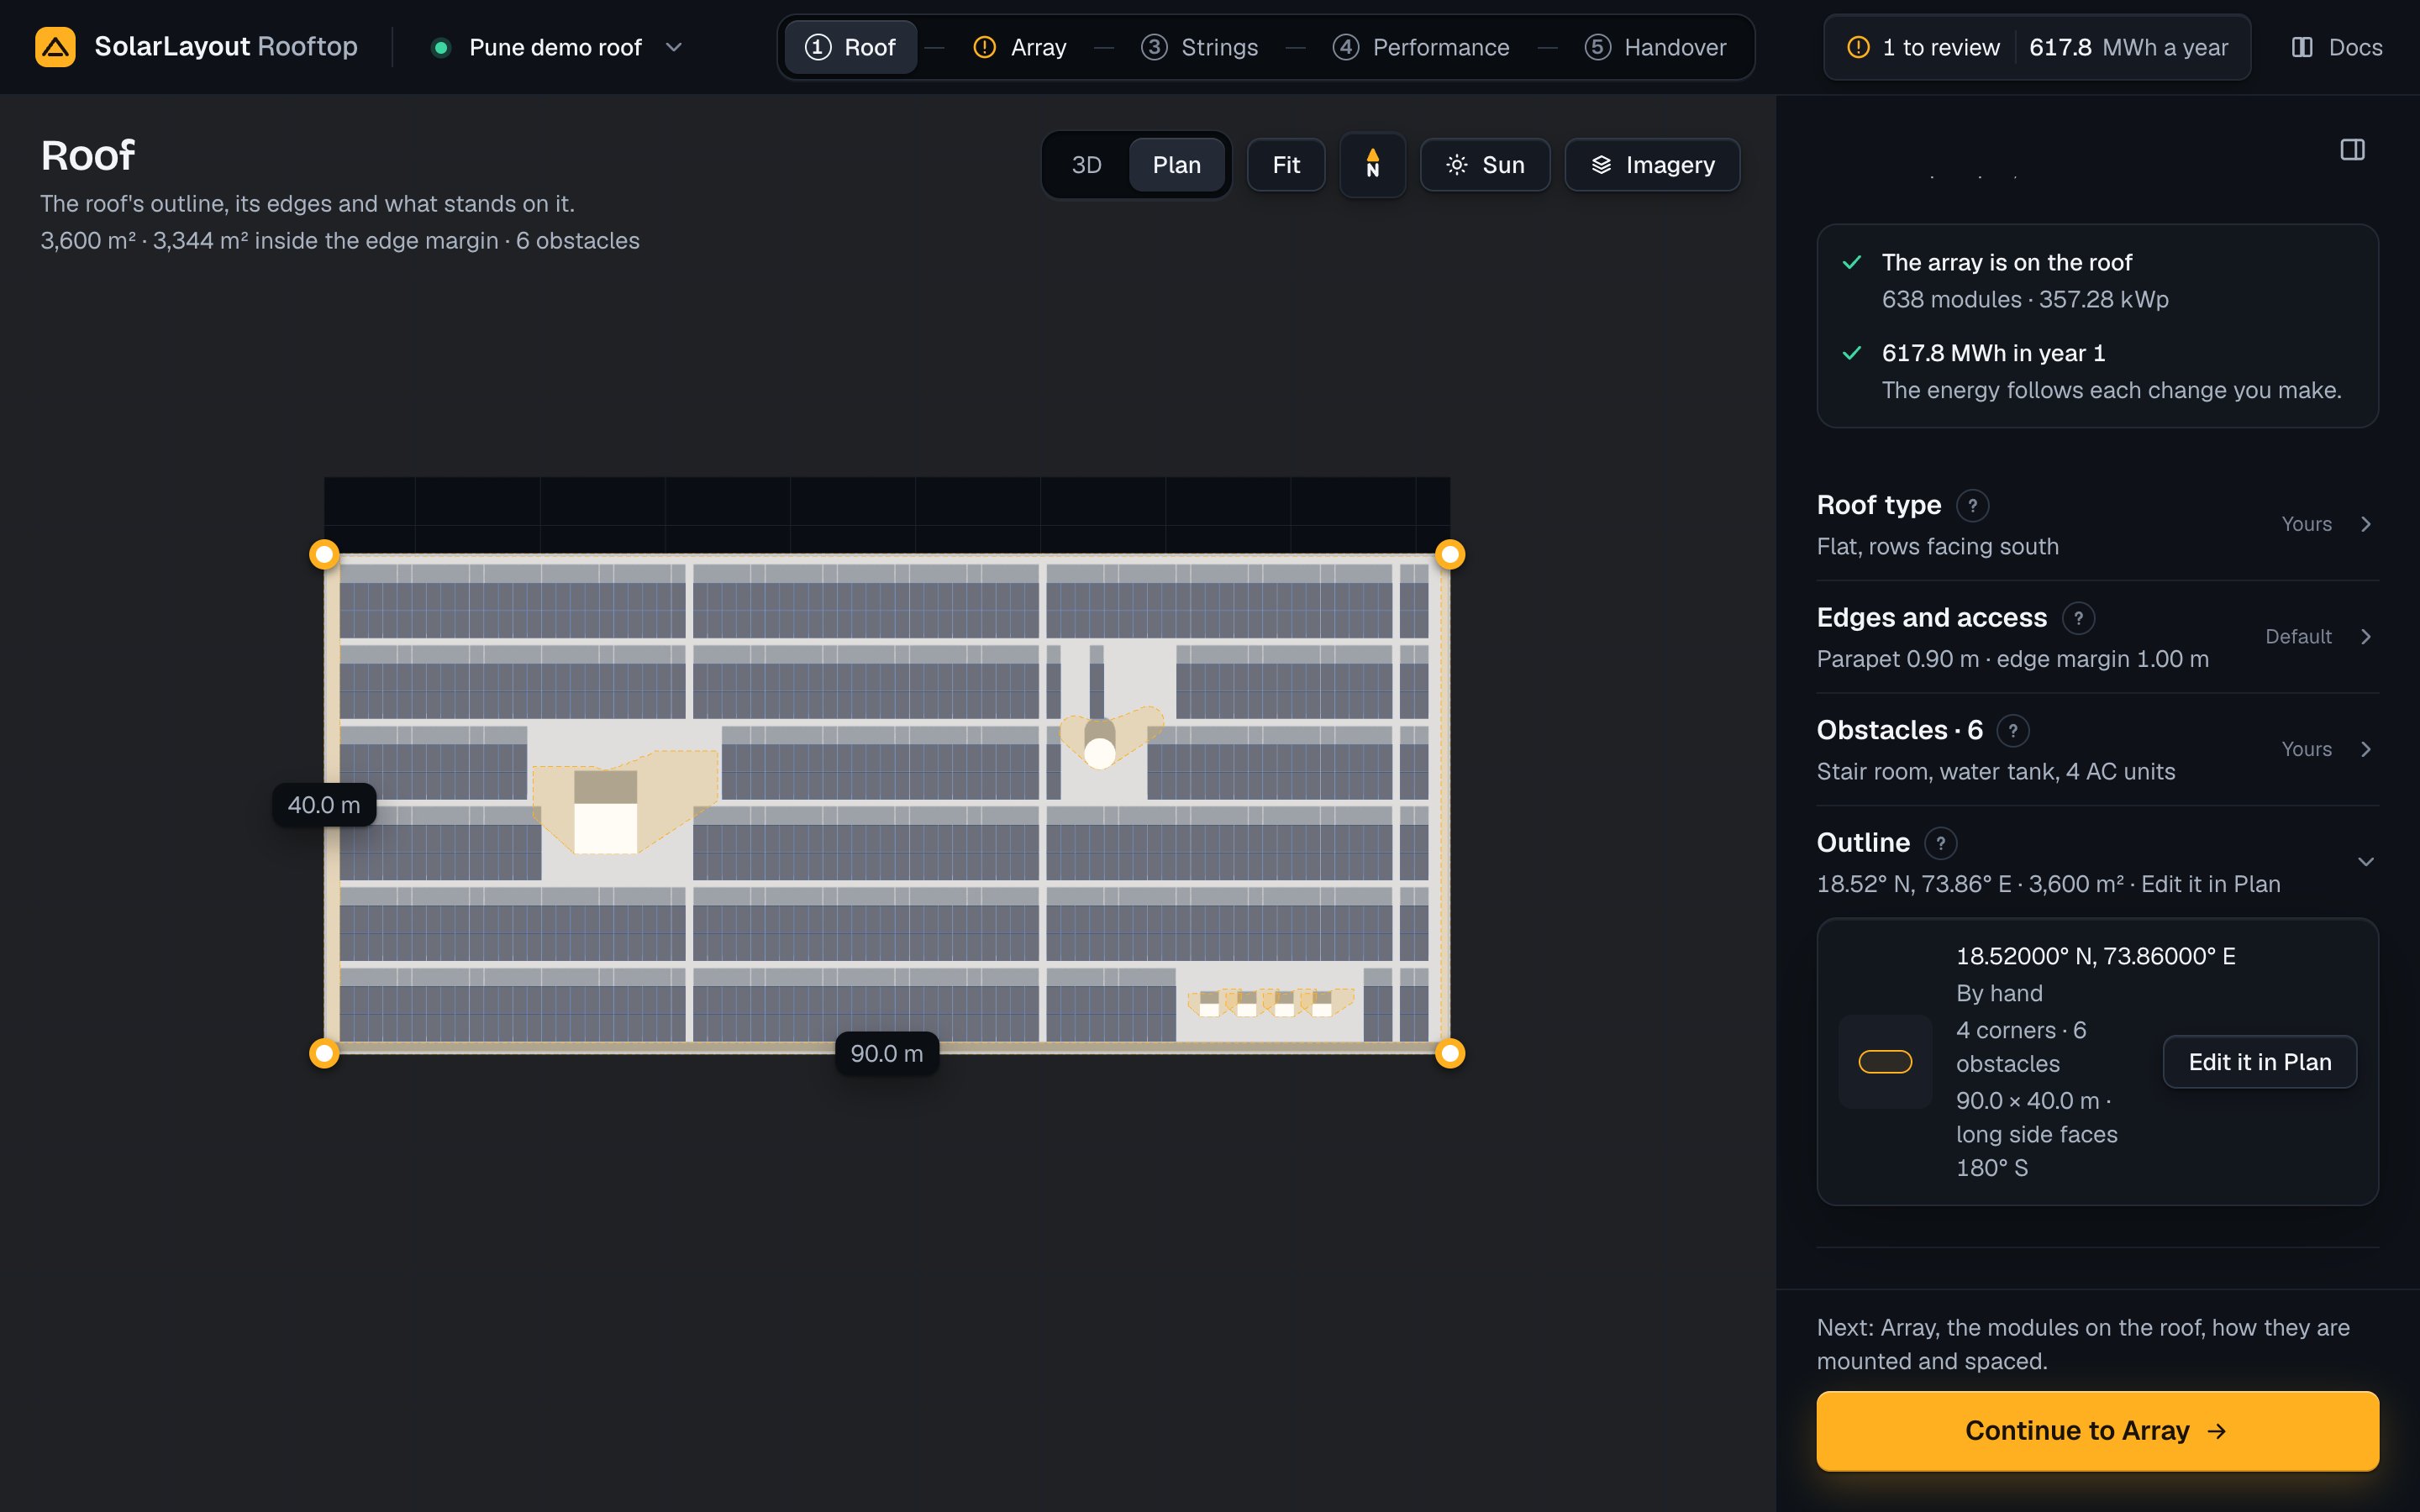Switch to the Strings step
The image size is (2420, 1512).
(x=1200, y=47)
